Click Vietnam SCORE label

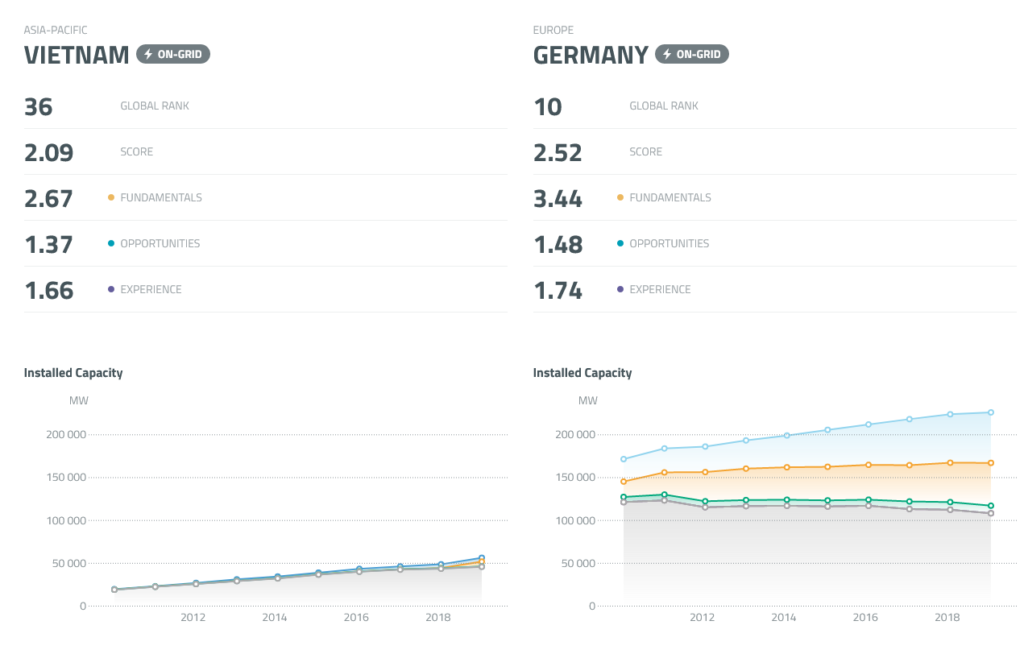coord(136,152)
